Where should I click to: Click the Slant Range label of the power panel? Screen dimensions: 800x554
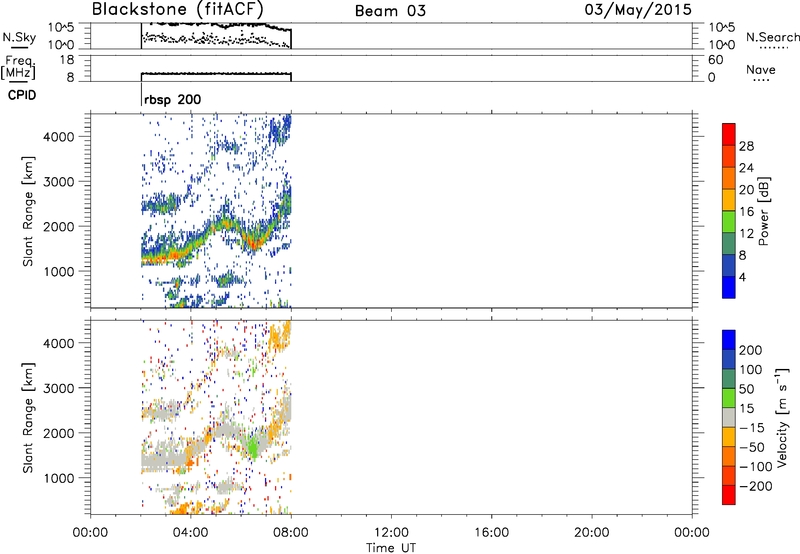(28, 211)
